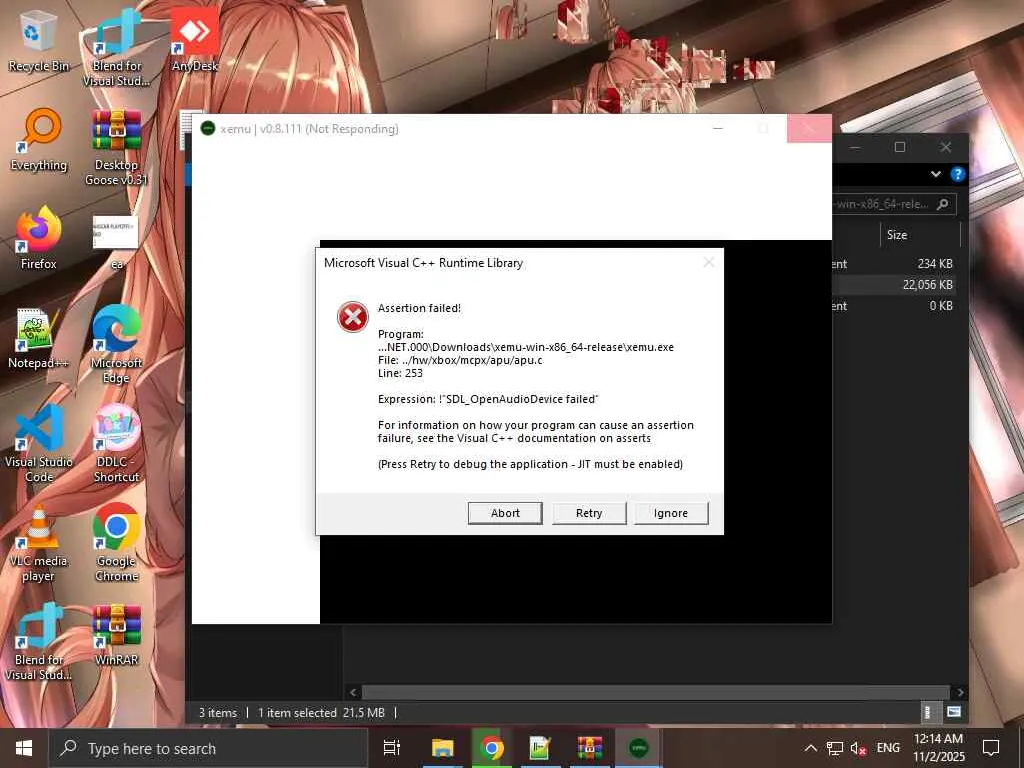Viewport: 1024px width, 768px height.
Task: Click the File Explorer search box
Action: point(893,204)
